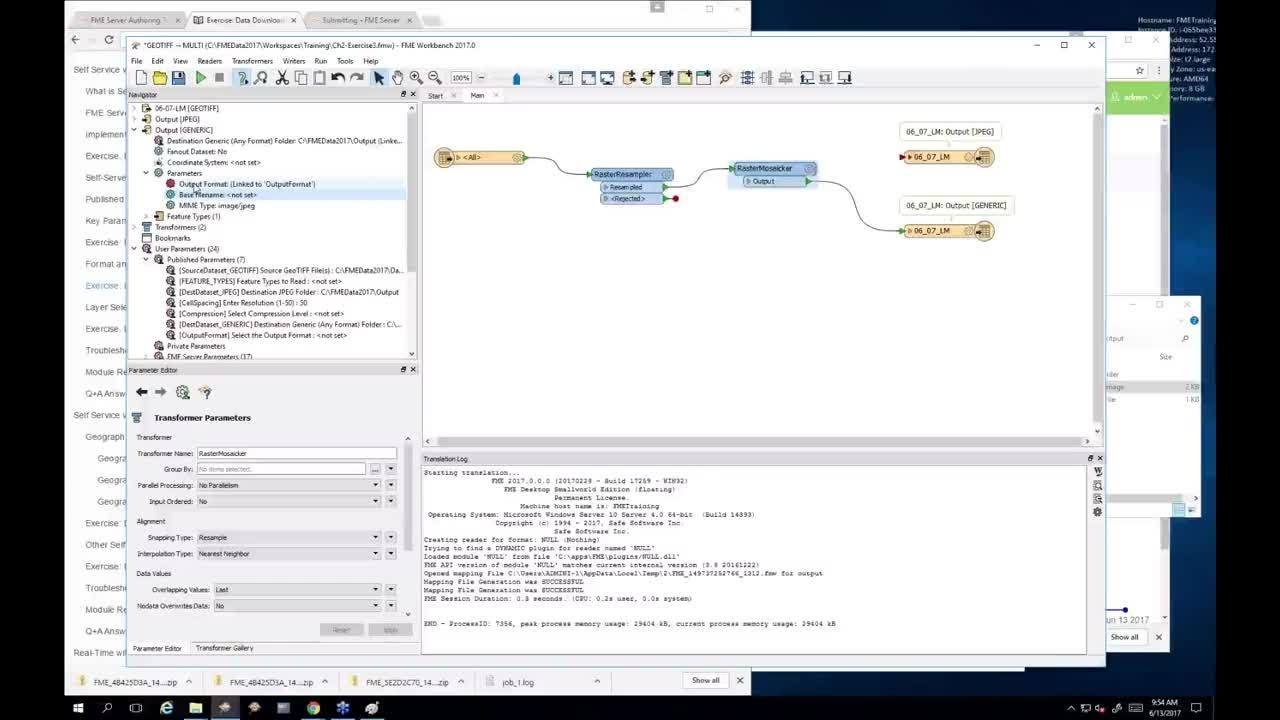Select the RasterResampler transformer on canvas
Image resolution: width=1280 pixels, height=720 pixels.
coord(632,174)
